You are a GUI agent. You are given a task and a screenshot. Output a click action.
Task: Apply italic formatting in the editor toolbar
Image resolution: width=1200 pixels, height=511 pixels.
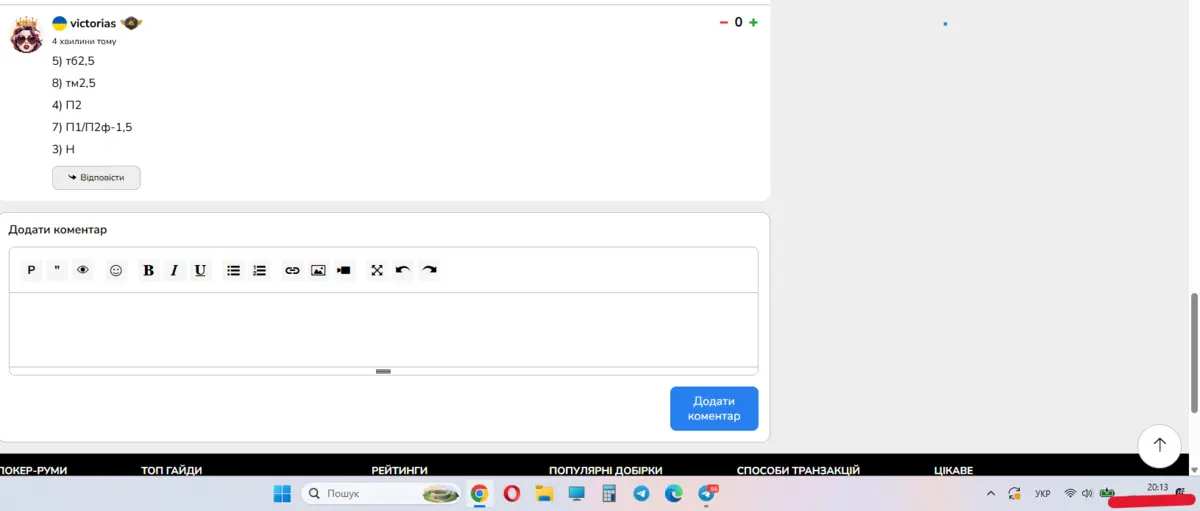pyautogui.click(x=174, y=270)
